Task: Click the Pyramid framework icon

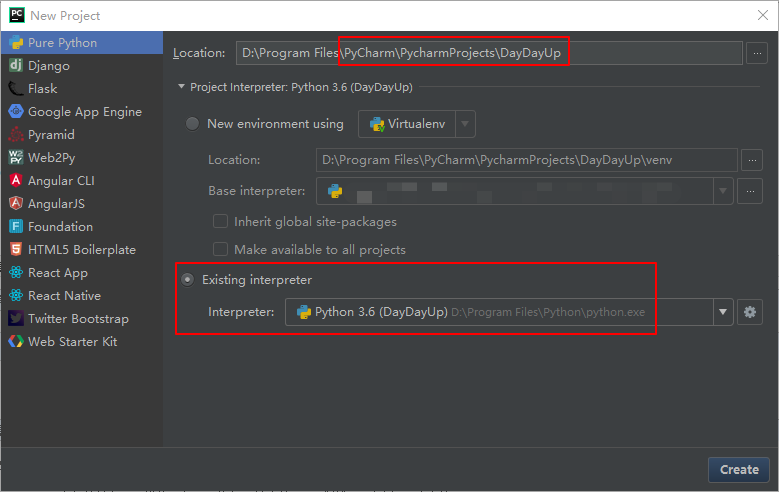Action: point(16,134)
